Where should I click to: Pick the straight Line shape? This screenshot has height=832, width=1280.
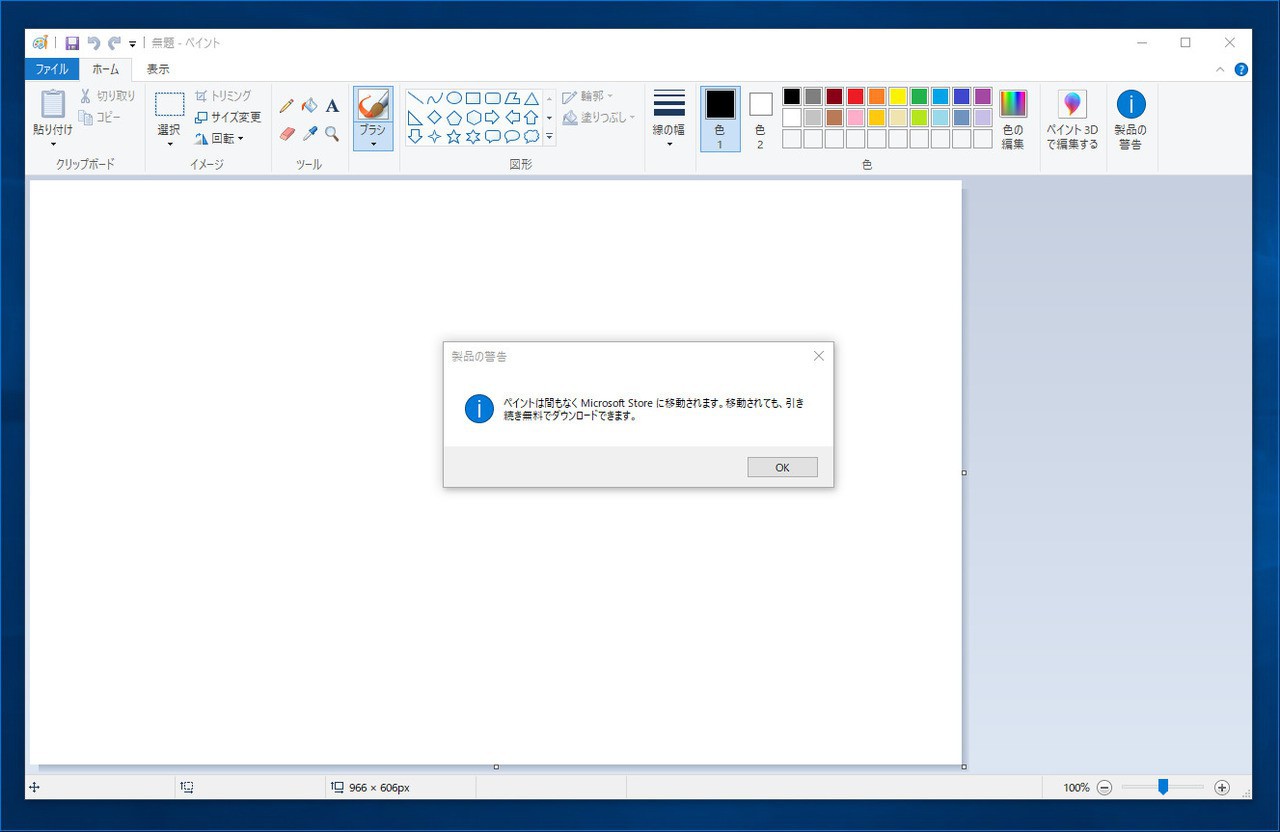pyautogui.click(x=415, y=98)
